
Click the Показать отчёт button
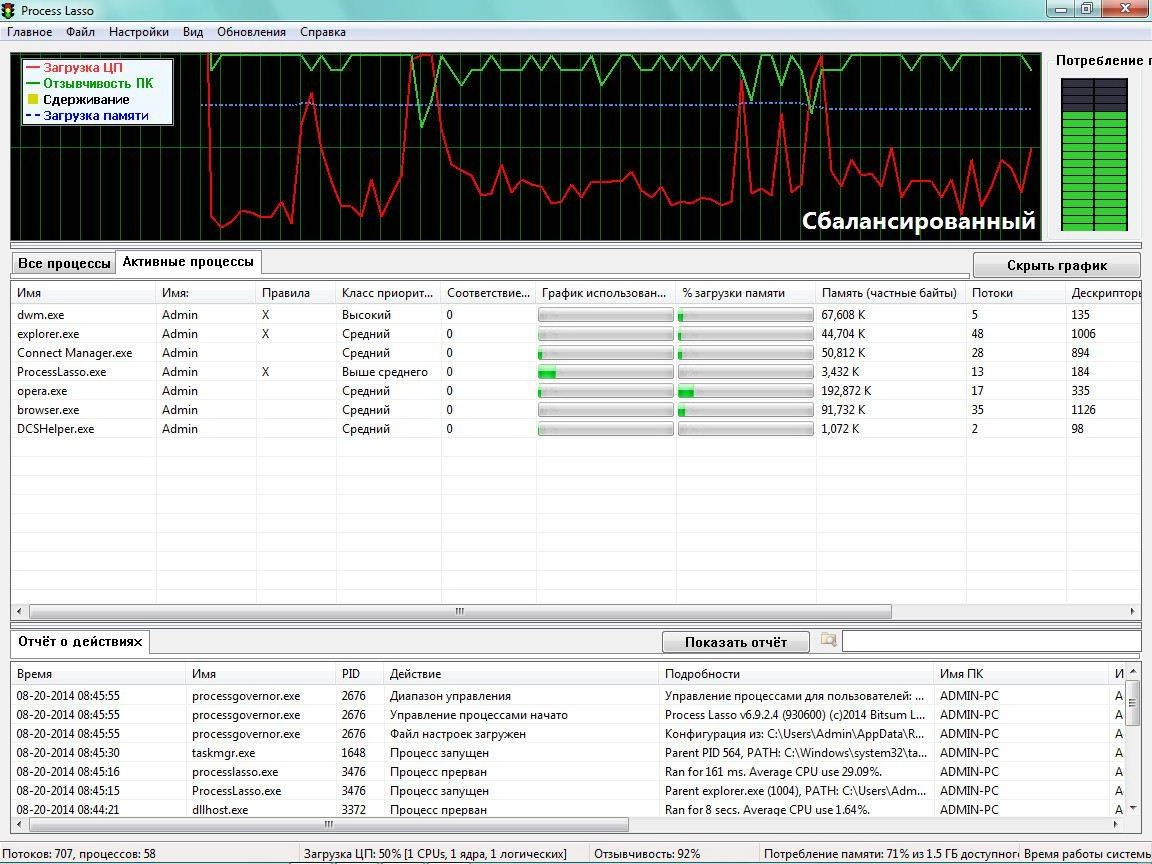pos(735,642)
